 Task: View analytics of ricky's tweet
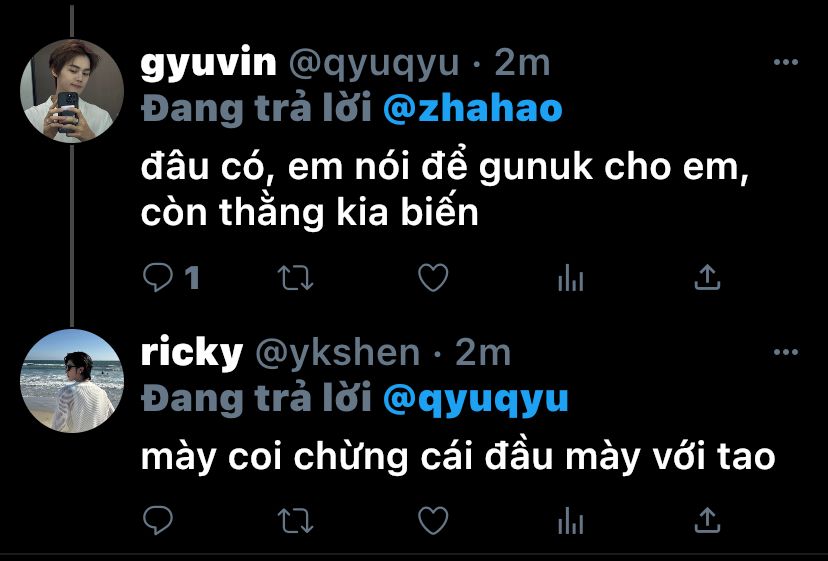570,521
